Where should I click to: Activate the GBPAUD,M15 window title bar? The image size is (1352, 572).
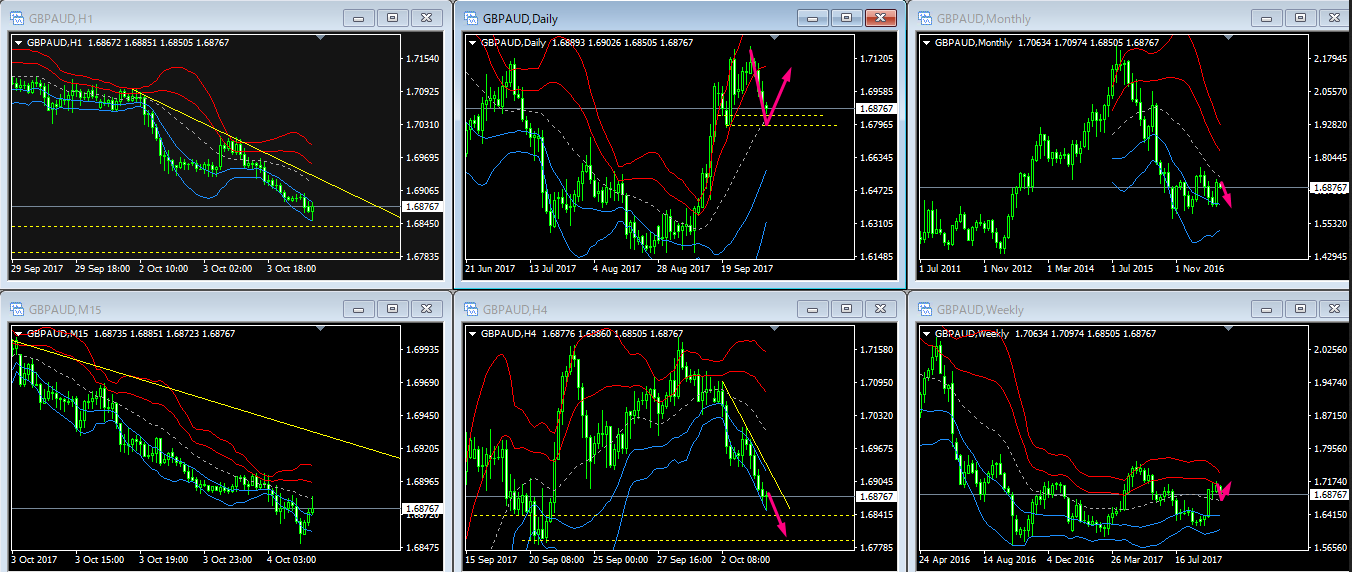200,309
